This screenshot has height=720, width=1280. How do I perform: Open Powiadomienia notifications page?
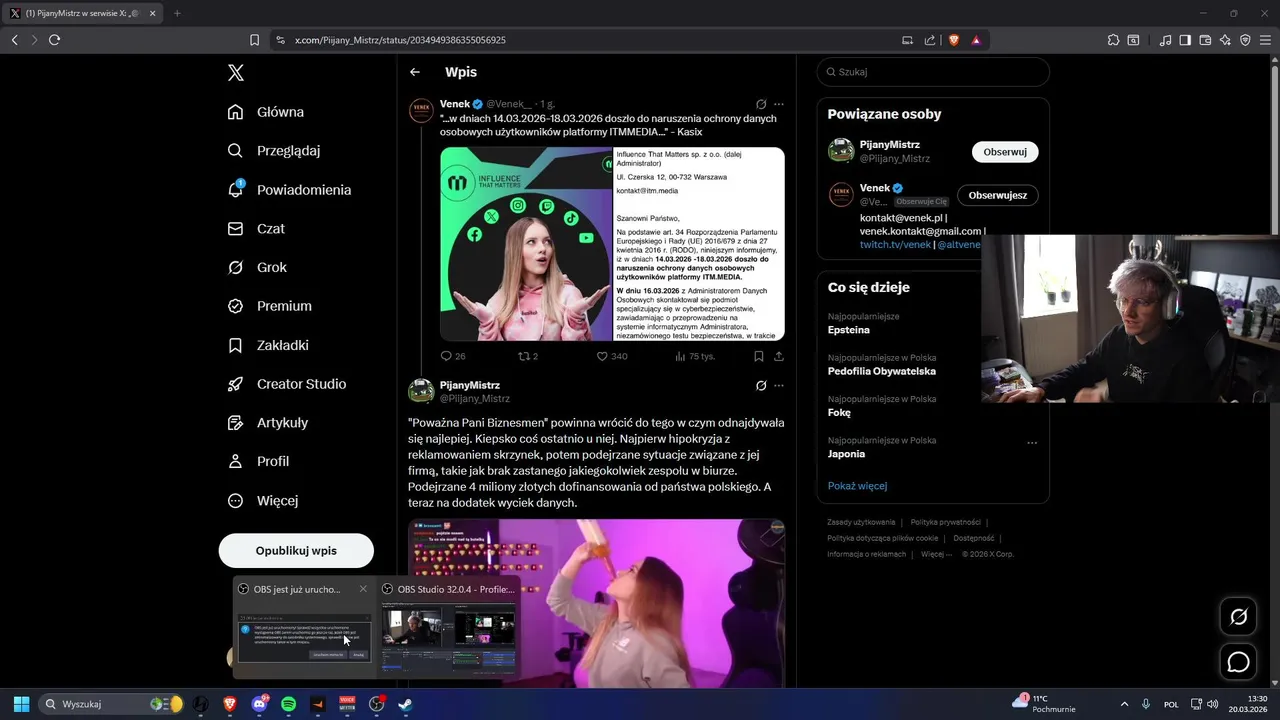click(289, 190)
